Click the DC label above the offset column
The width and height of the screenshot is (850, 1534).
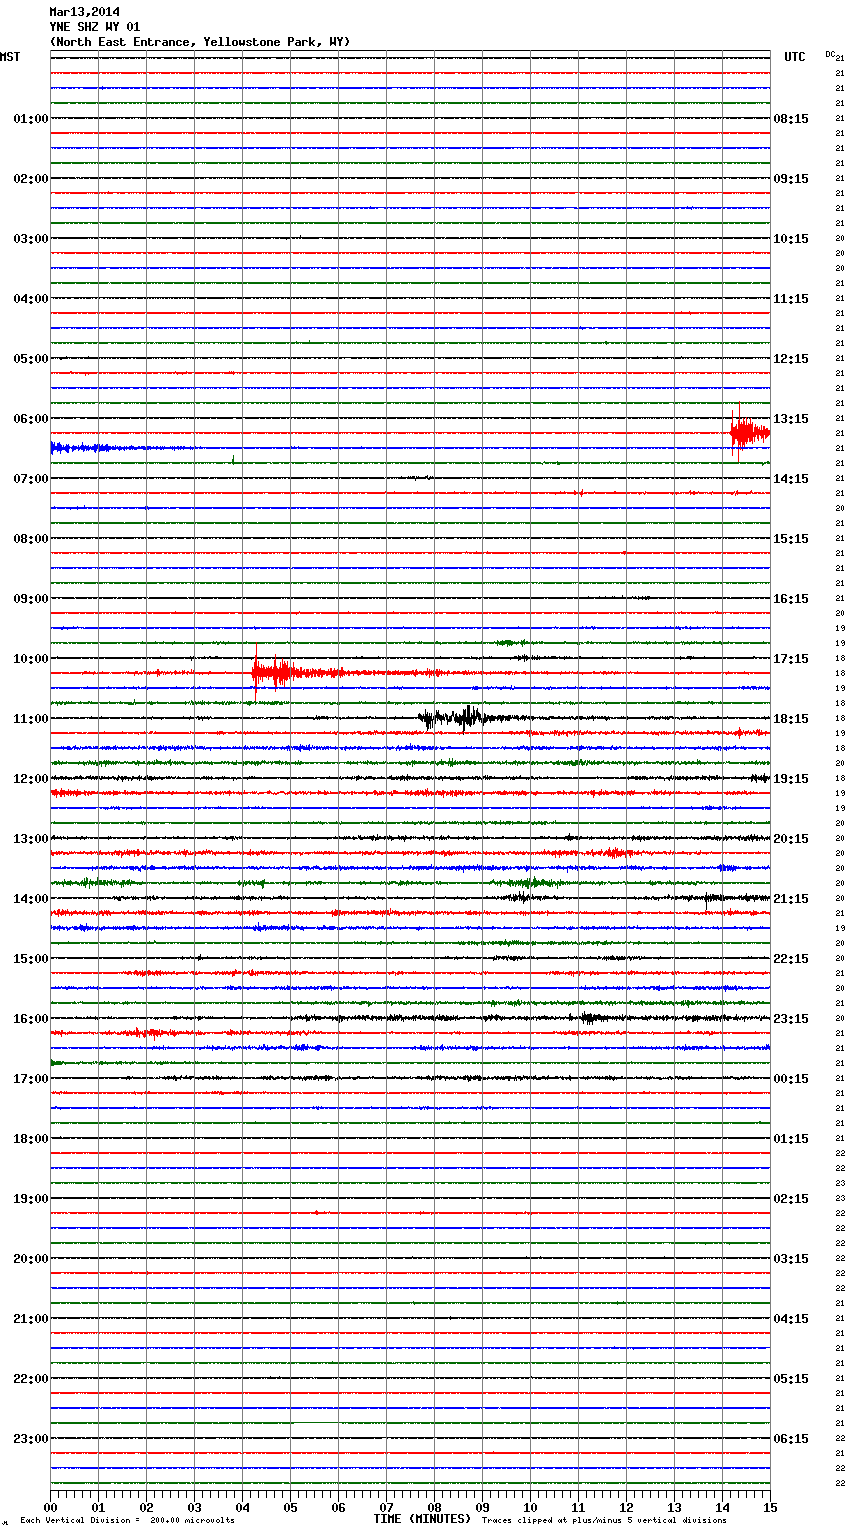(830, 54)
